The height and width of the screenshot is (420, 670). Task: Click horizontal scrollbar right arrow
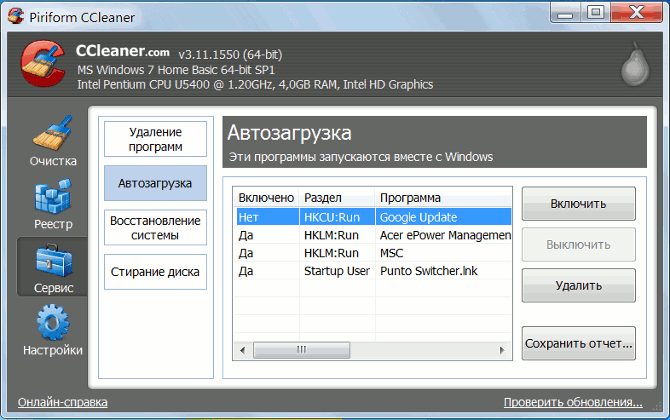[502, 350]
